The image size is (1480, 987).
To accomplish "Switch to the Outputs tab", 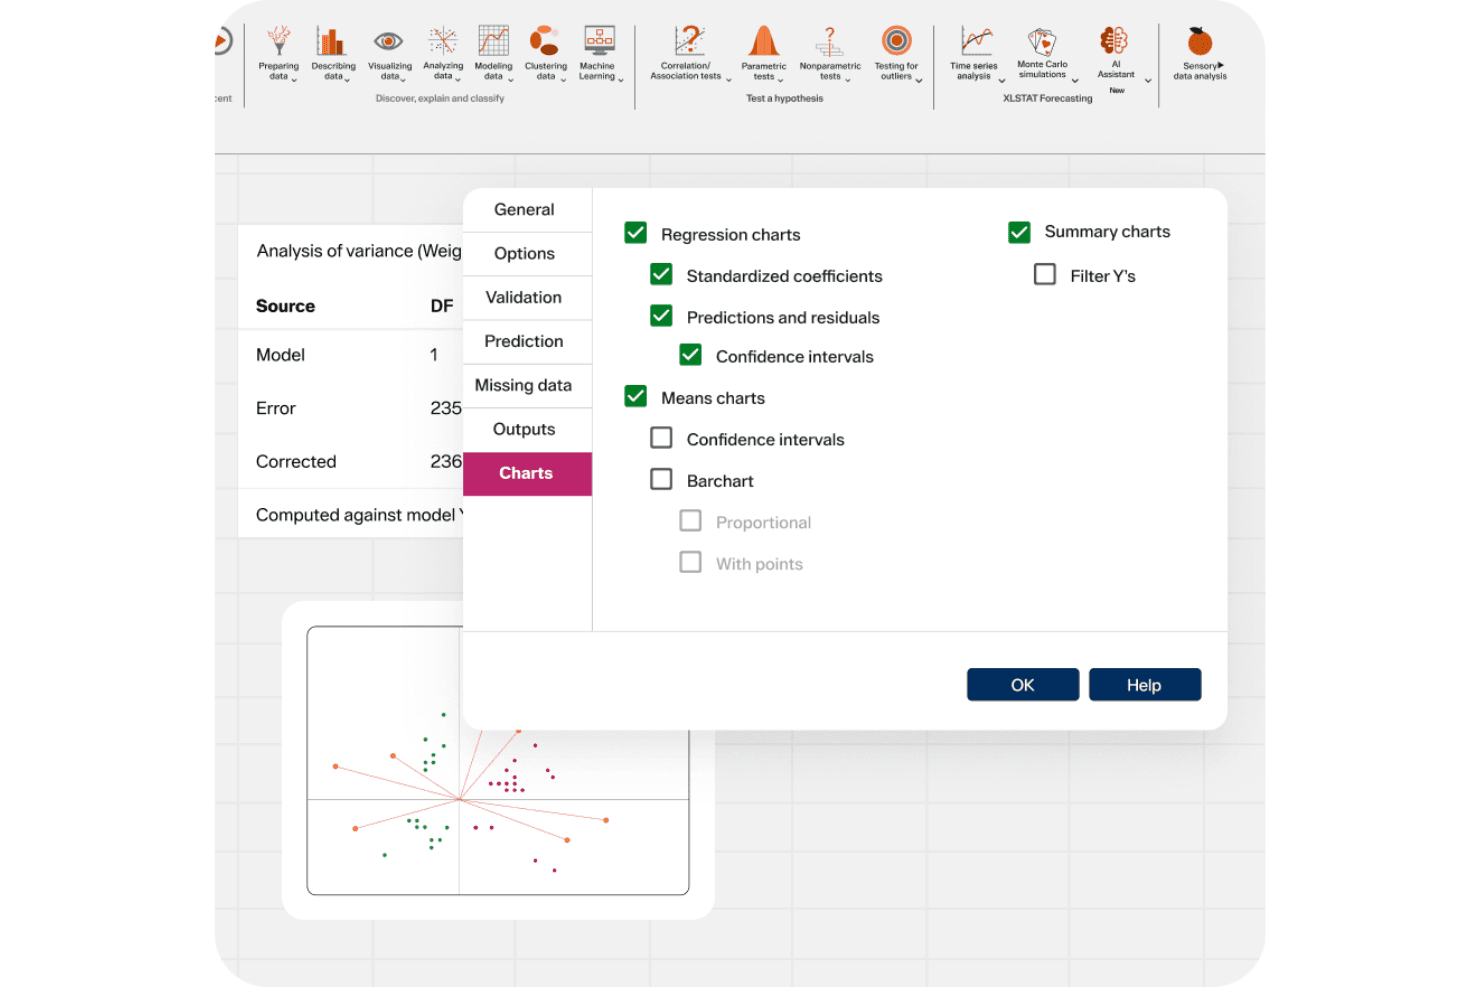I will (x=527, y=430).
